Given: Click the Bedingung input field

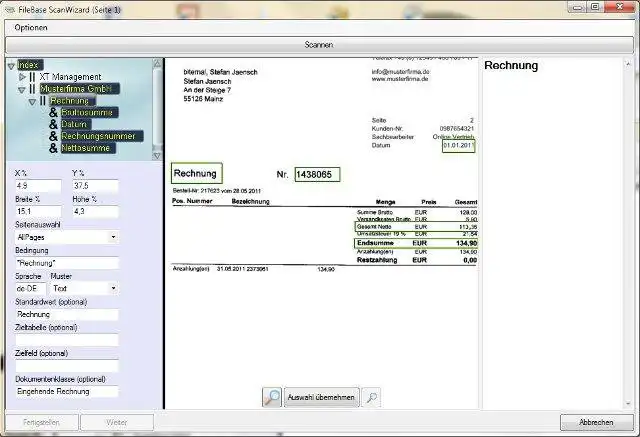Looking at the screenshot, I should coord(67,263).
